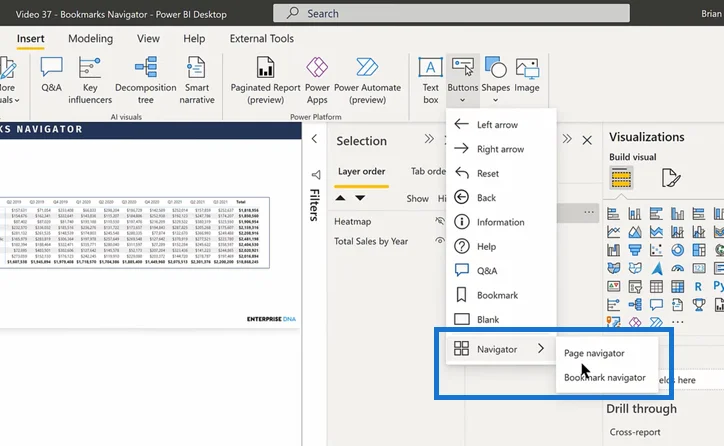
Task: Choose Clustered column chart visualization
Action: click(x=677, y=213)
